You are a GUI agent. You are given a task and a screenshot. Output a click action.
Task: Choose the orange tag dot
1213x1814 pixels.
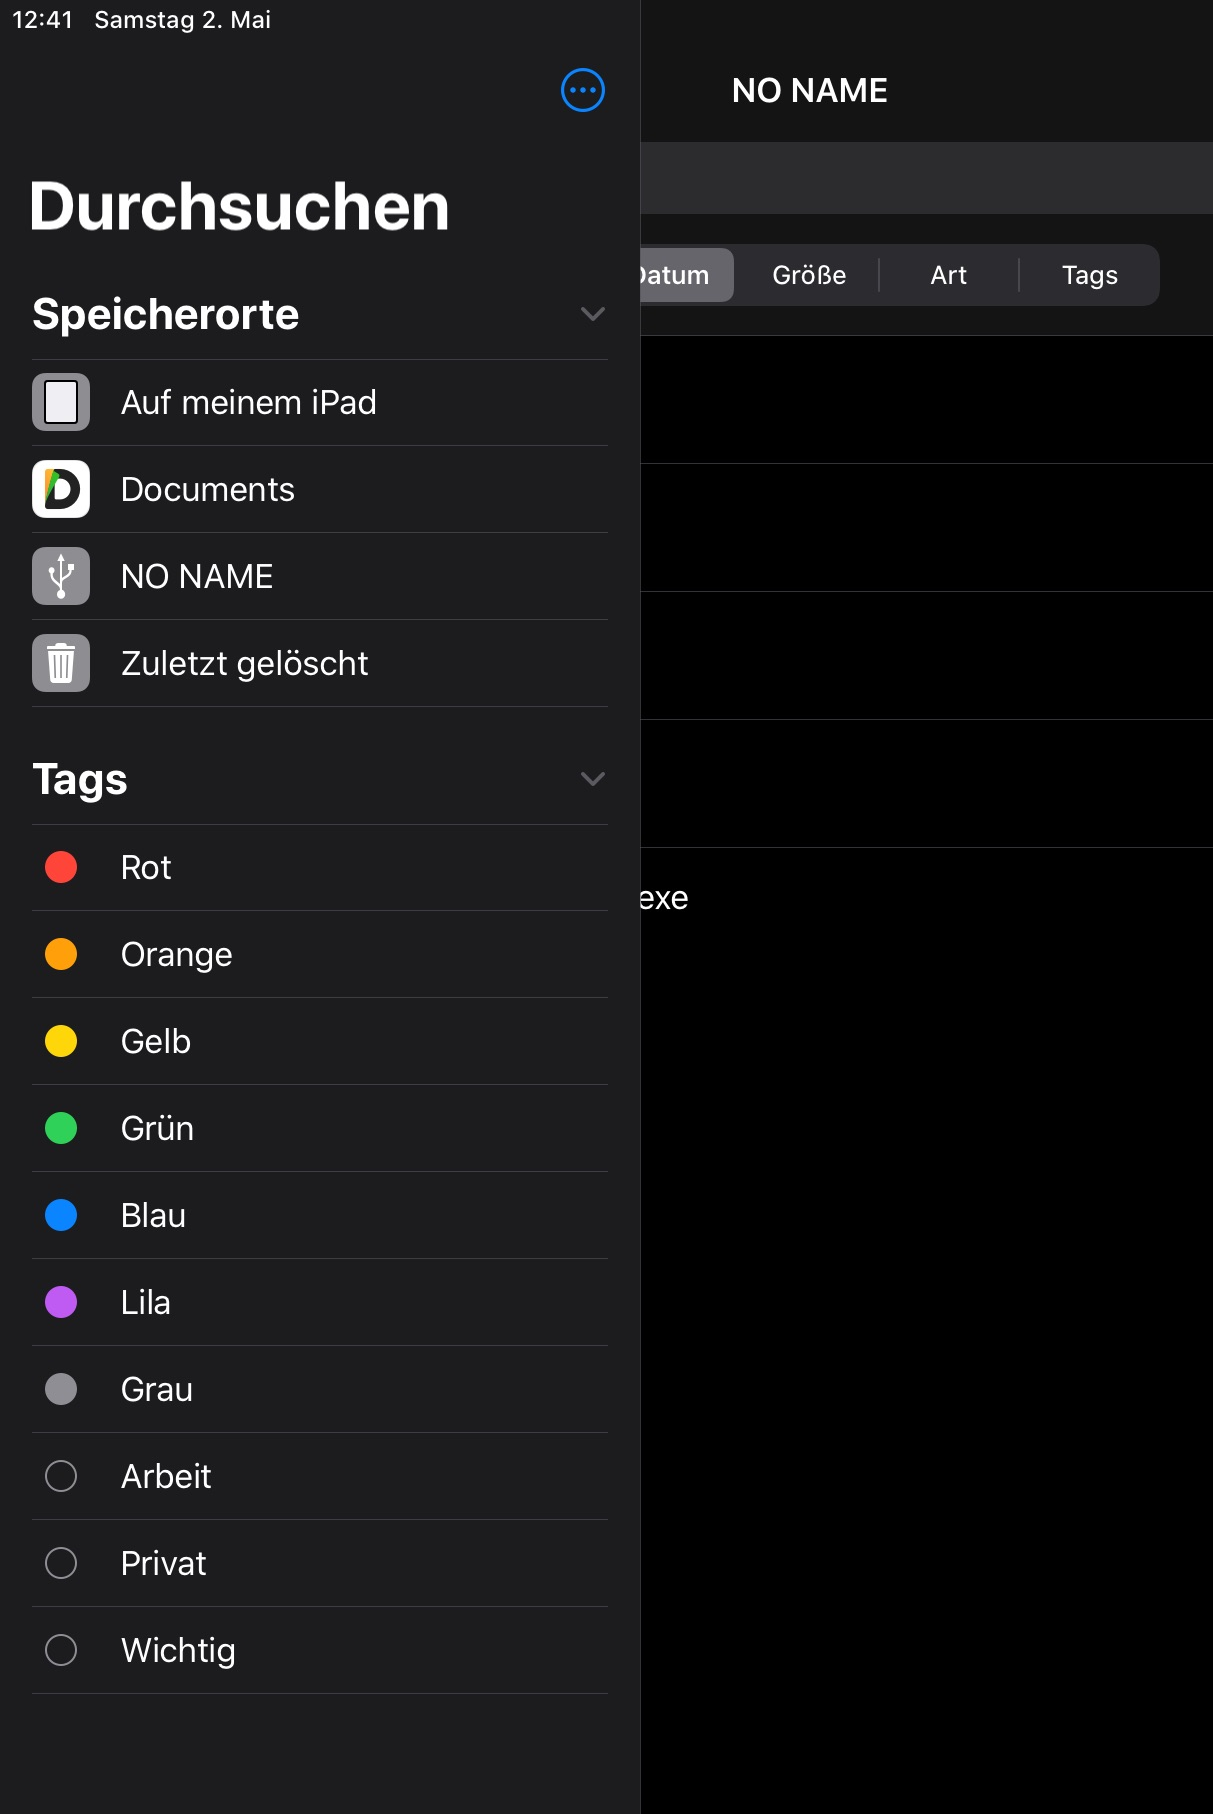point(61,954)
